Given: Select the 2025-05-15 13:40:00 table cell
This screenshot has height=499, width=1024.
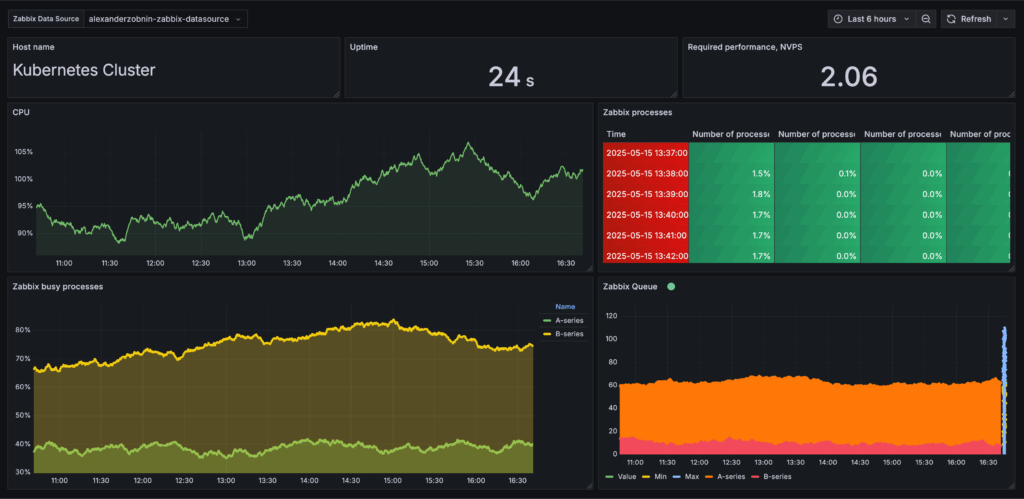Looking at the screenshot, I should click(645, 214).
